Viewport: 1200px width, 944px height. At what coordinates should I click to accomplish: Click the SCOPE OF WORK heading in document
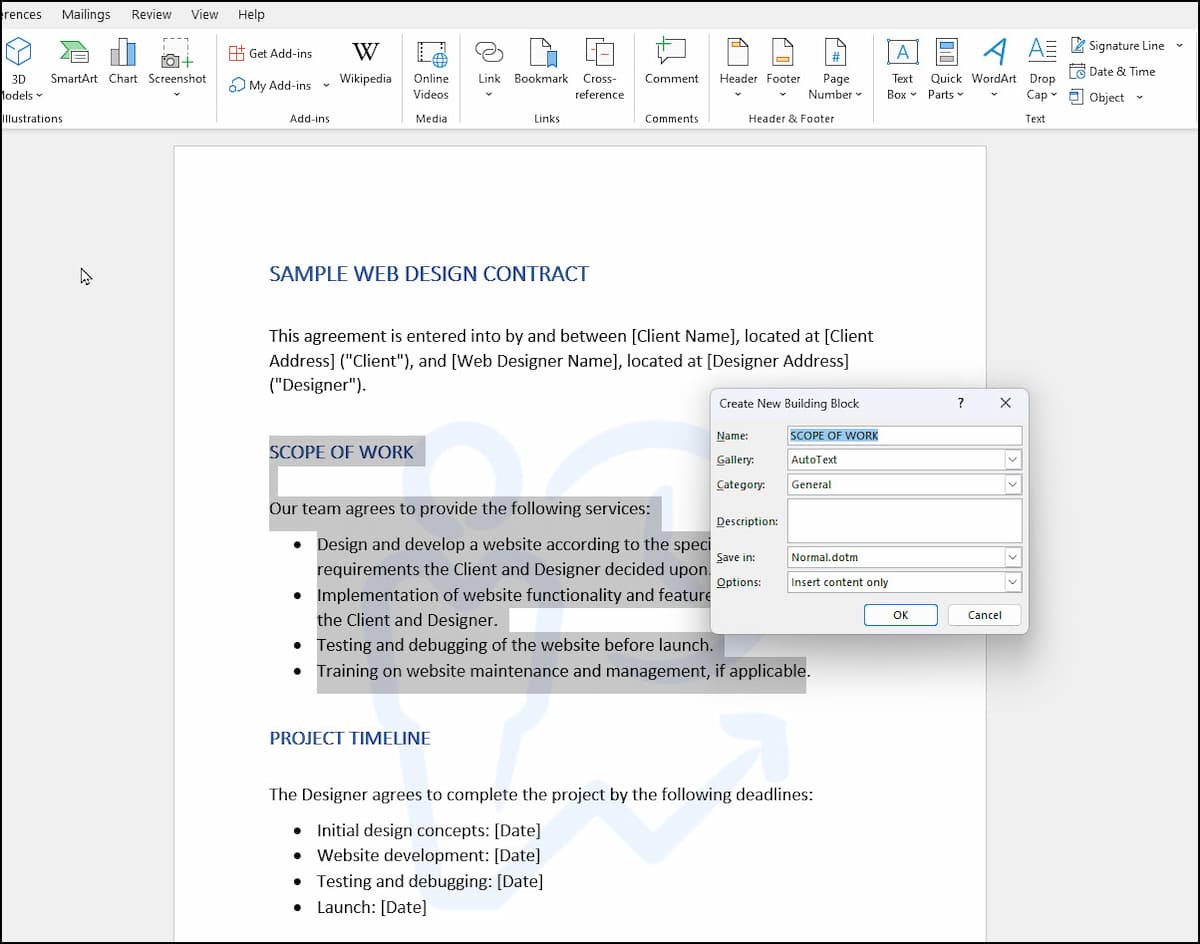341,452
